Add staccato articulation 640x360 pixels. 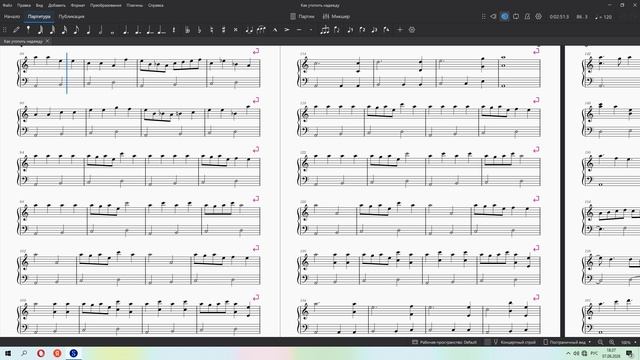click(x=310, y=29)
